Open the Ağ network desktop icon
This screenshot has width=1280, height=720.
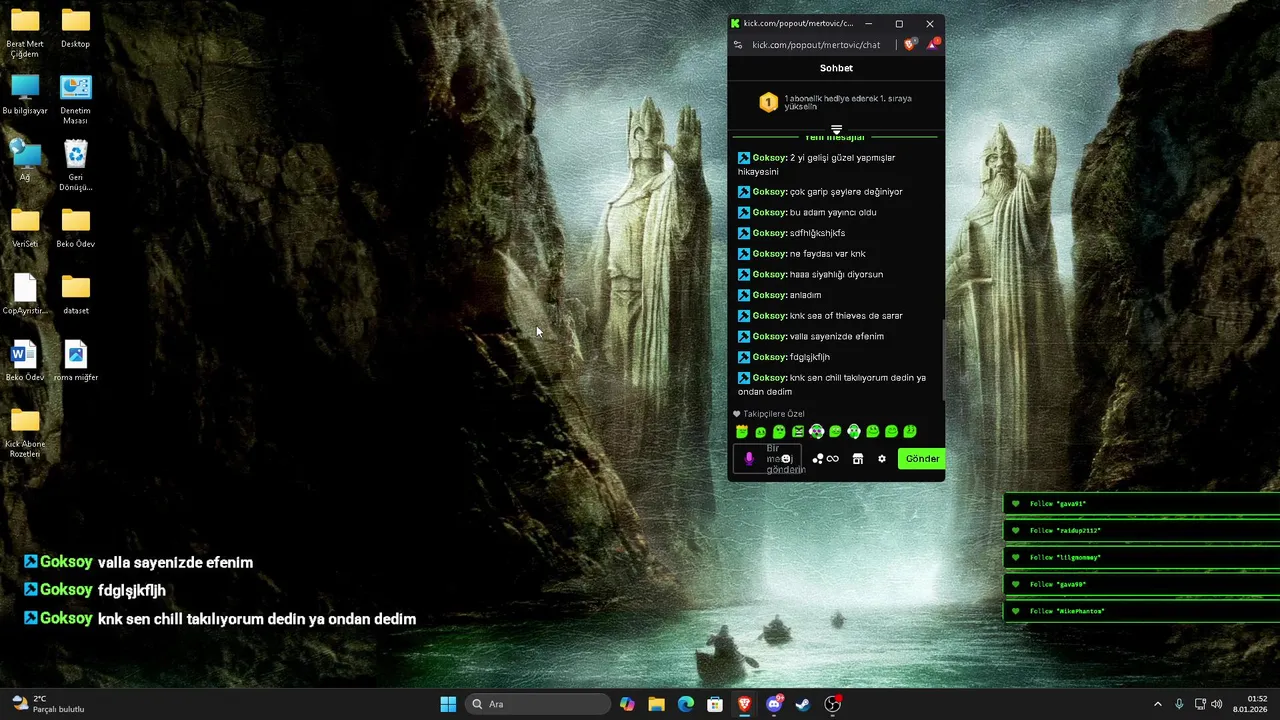click(25, 160)
